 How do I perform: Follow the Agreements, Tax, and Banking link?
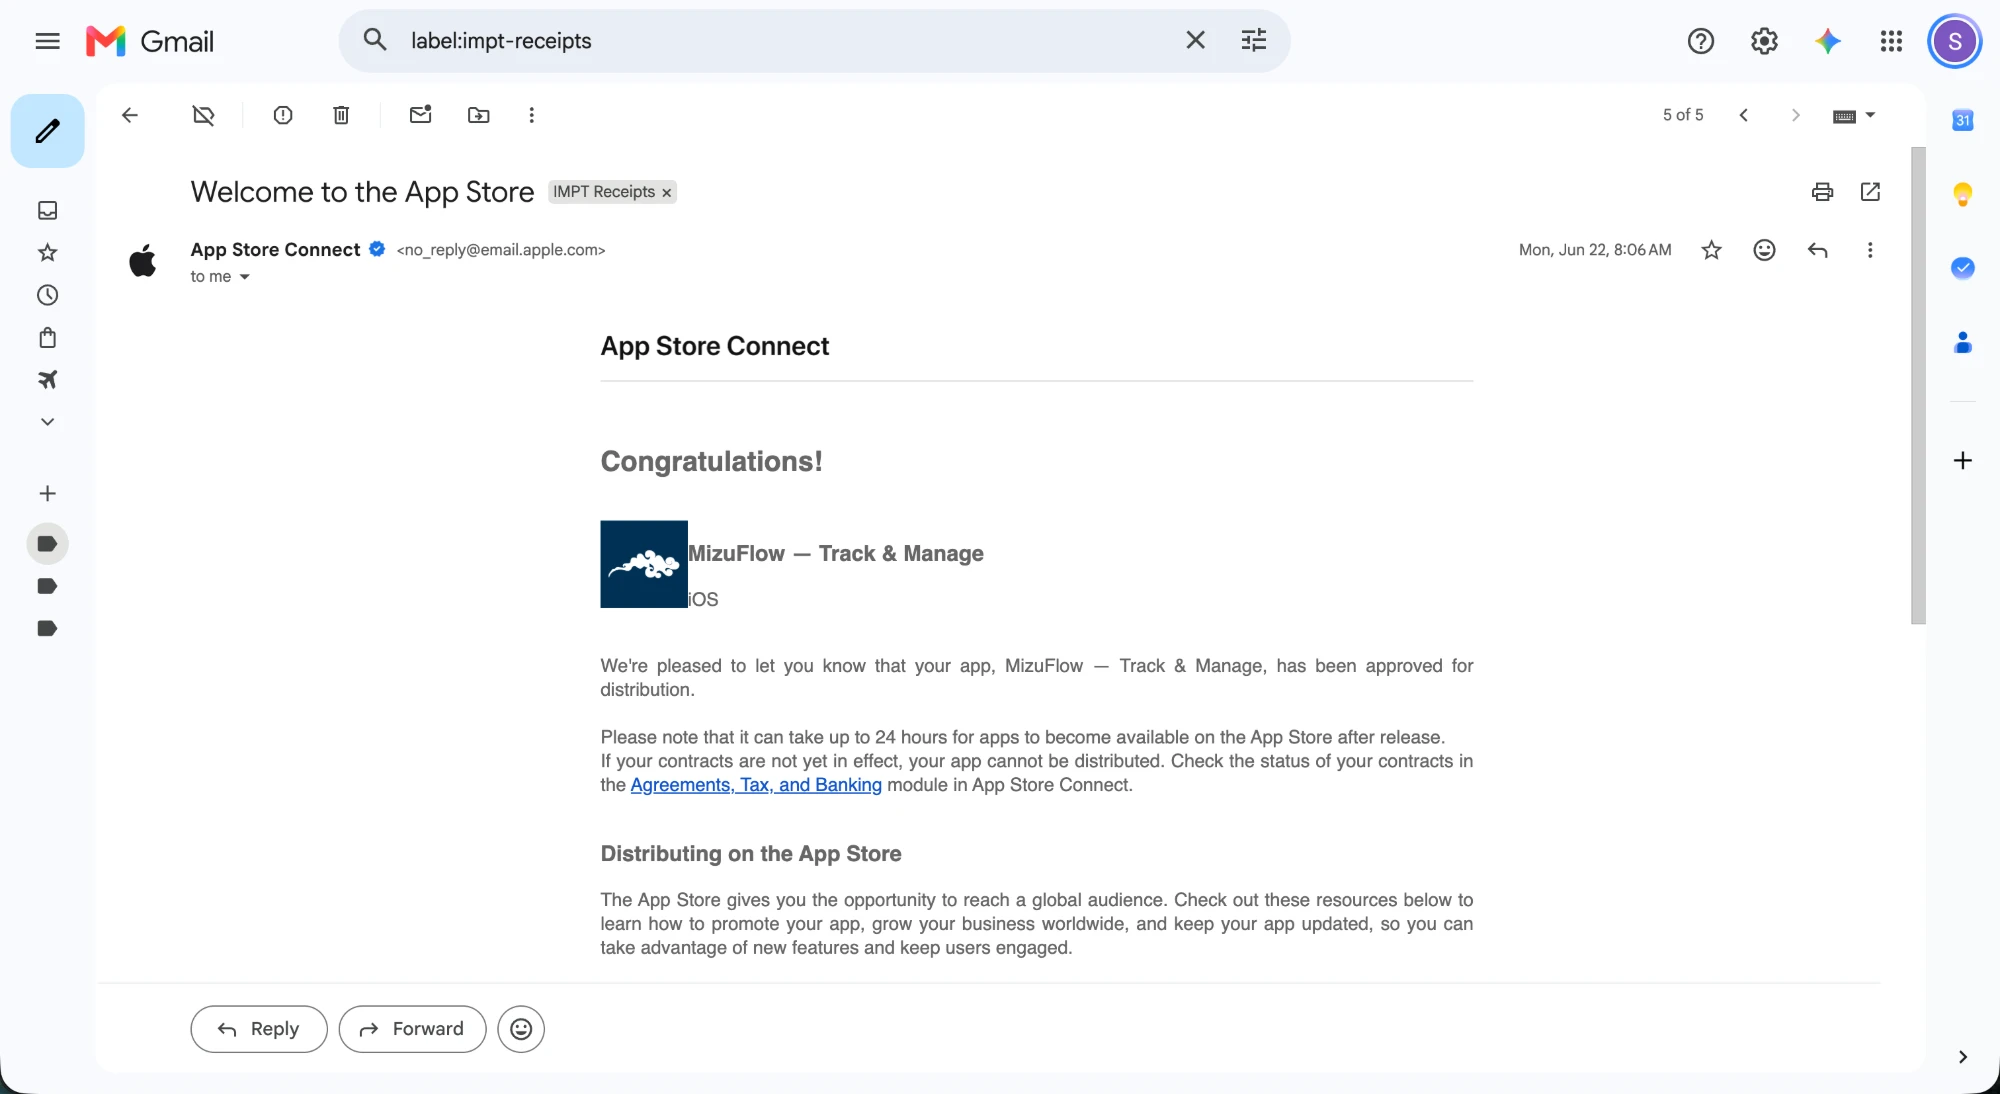[x=756, y=785]
